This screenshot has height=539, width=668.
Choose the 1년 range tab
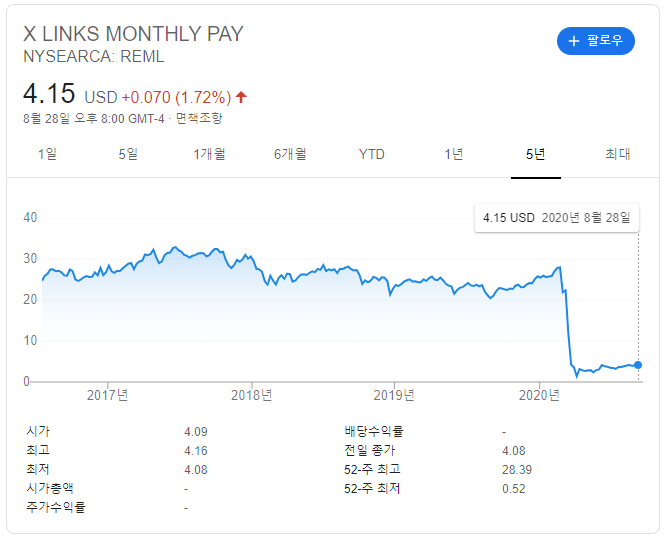[x=454, y=154]
